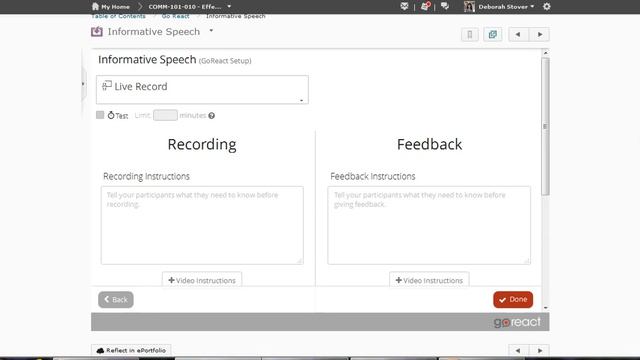The image size is (640, 360).
Task: Open topic in a new window icon
Action: [493, 34]
